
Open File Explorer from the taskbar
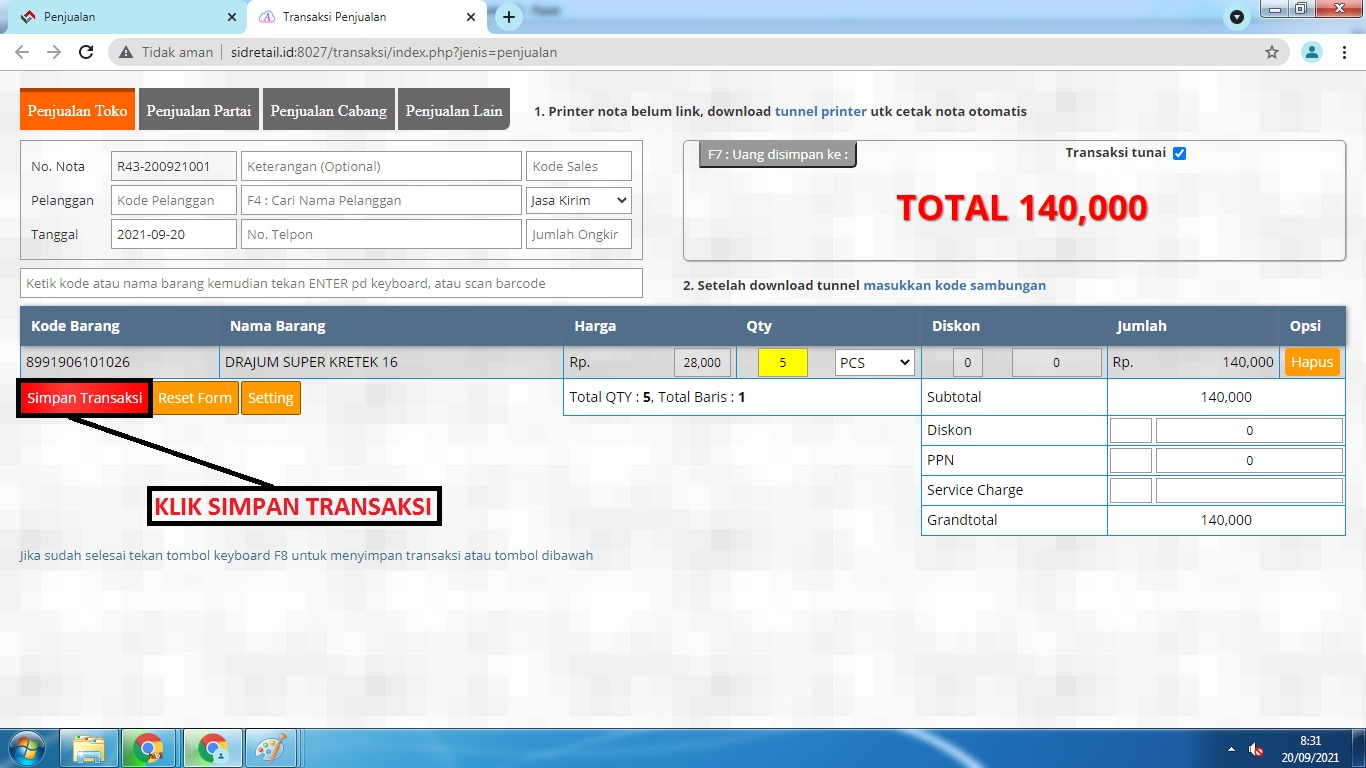pyautogui.click(x=89, y=748)
